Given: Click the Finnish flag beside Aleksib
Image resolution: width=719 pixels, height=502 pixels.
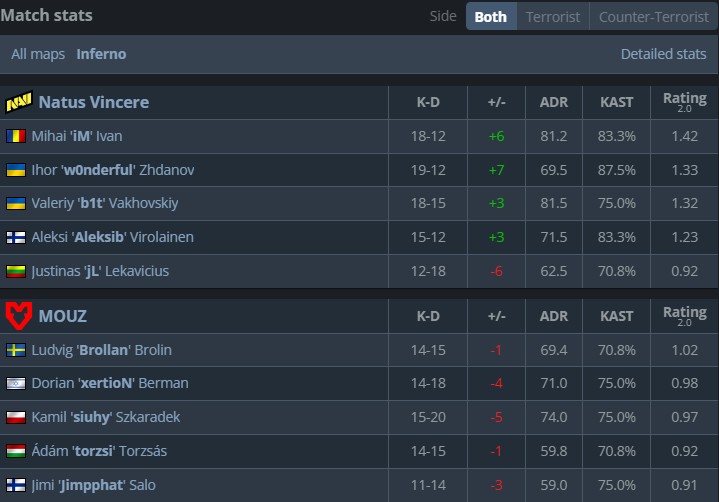Looking at the screenshot, I should (x=16, y=238).
